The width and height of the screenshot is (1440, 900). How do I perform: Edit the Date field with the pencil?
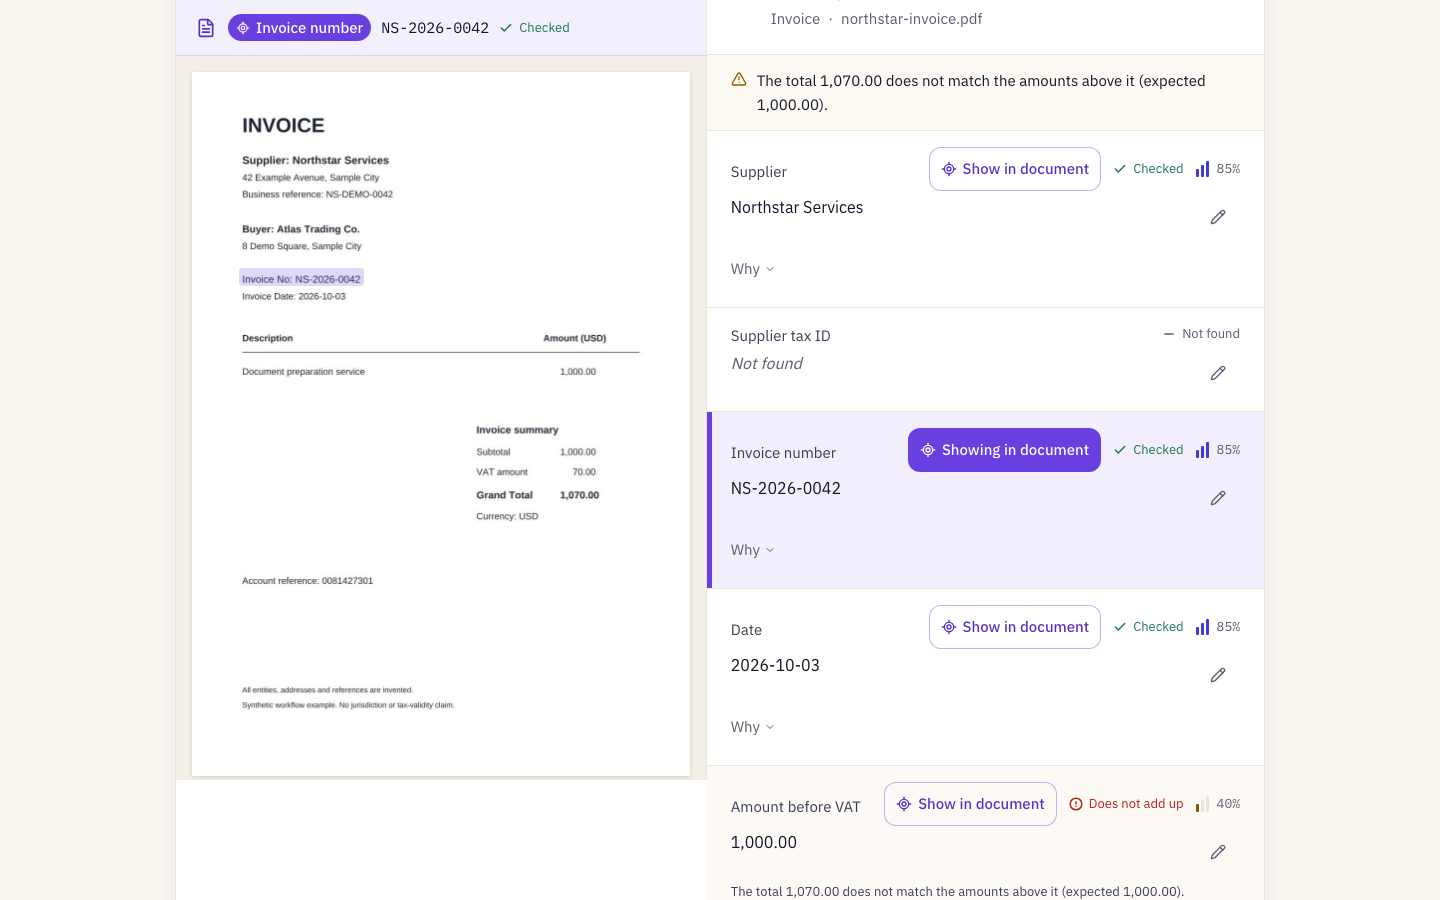(x=1218, y=675)
